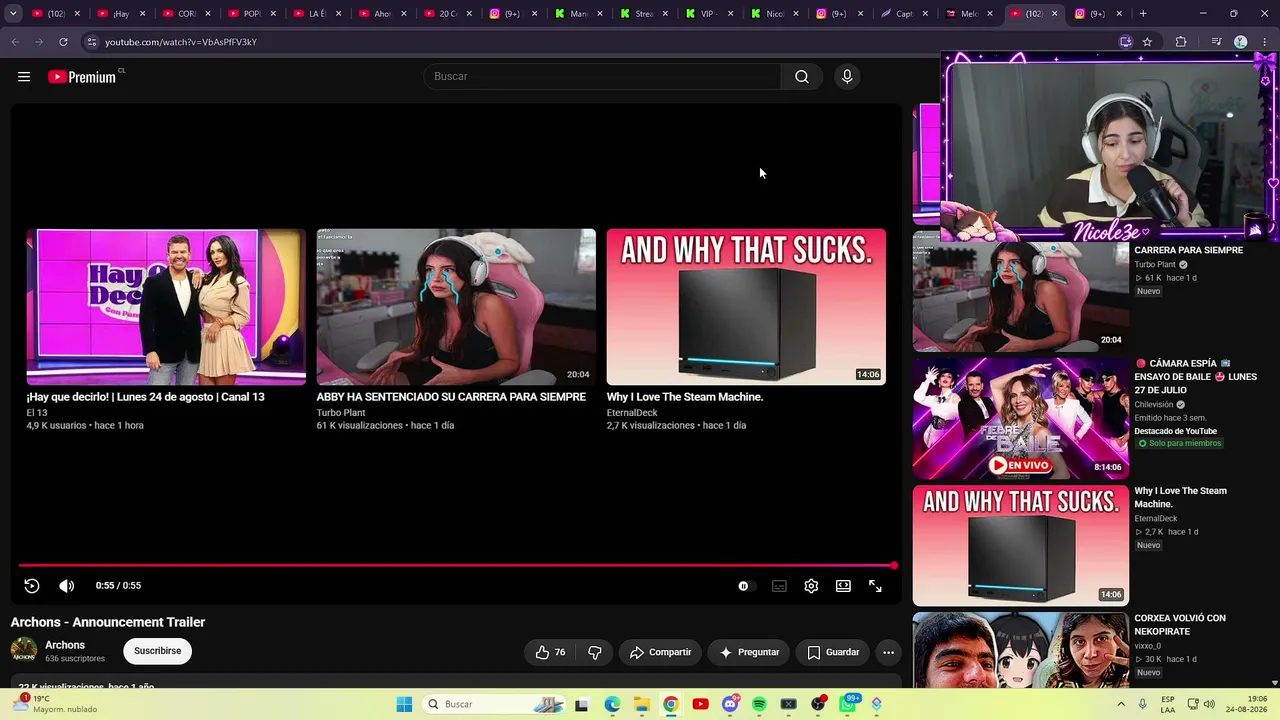This screenshot has width=1280, height=720.
Task: Open Task View on the taskbar
Action: 582,704
